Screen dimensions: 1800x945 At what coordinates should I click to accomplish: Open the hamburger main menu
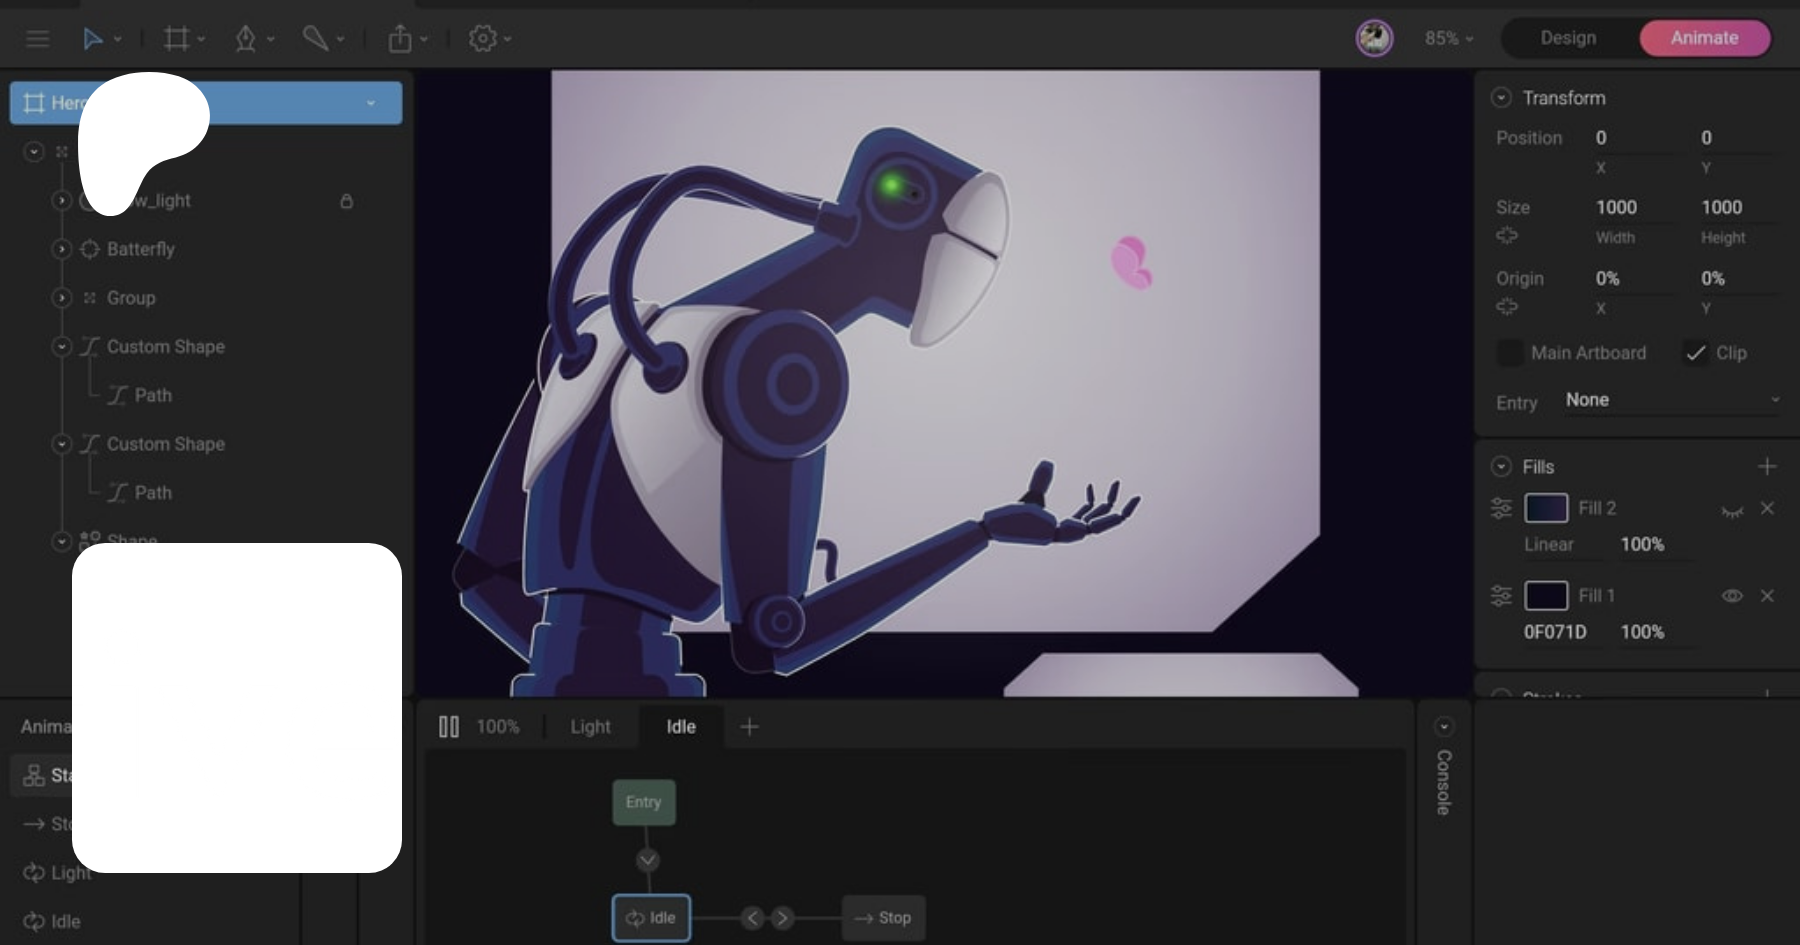coord(37,39)
